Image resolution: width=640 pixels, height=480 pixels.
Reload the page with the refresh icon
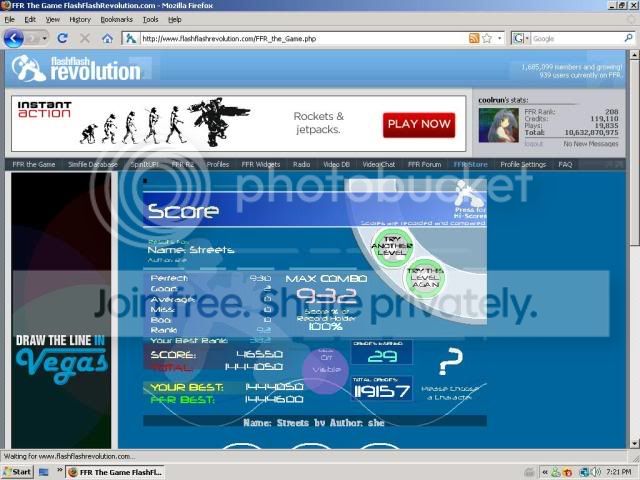point(62,38)
